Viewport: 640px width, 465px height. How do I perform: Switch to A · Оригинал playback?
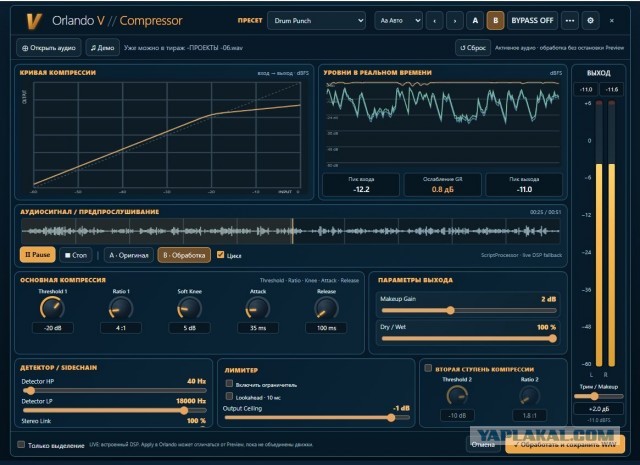129,255
